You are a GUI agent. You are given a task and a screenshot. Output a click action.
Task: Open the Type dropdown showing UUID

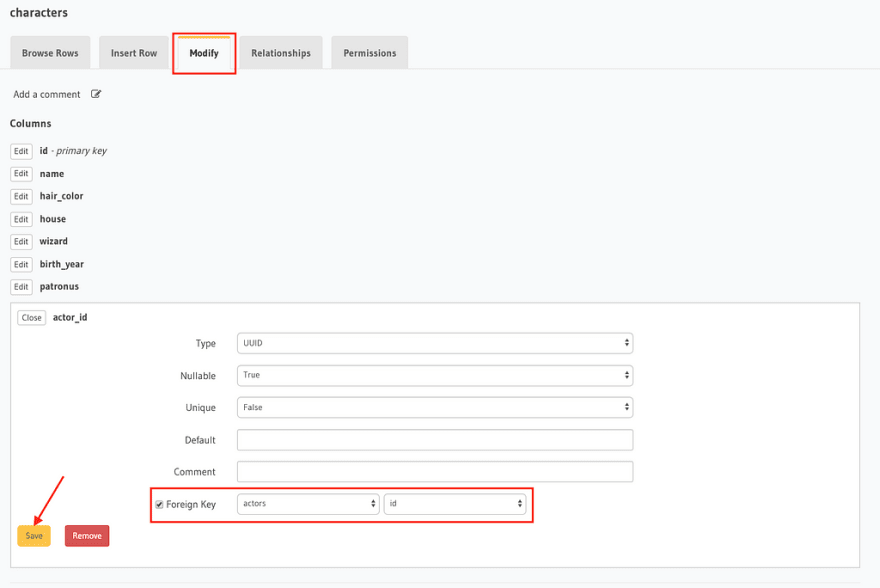click(435, 343)
